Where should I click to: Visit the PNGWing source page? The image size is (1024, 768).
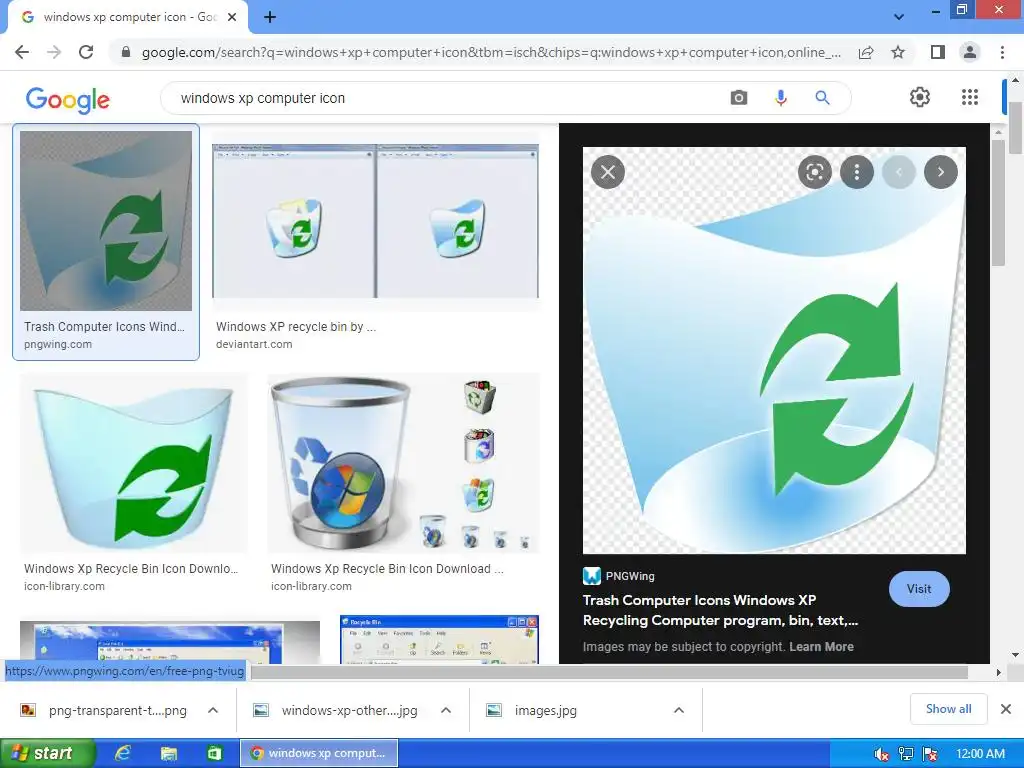[919, 588]
